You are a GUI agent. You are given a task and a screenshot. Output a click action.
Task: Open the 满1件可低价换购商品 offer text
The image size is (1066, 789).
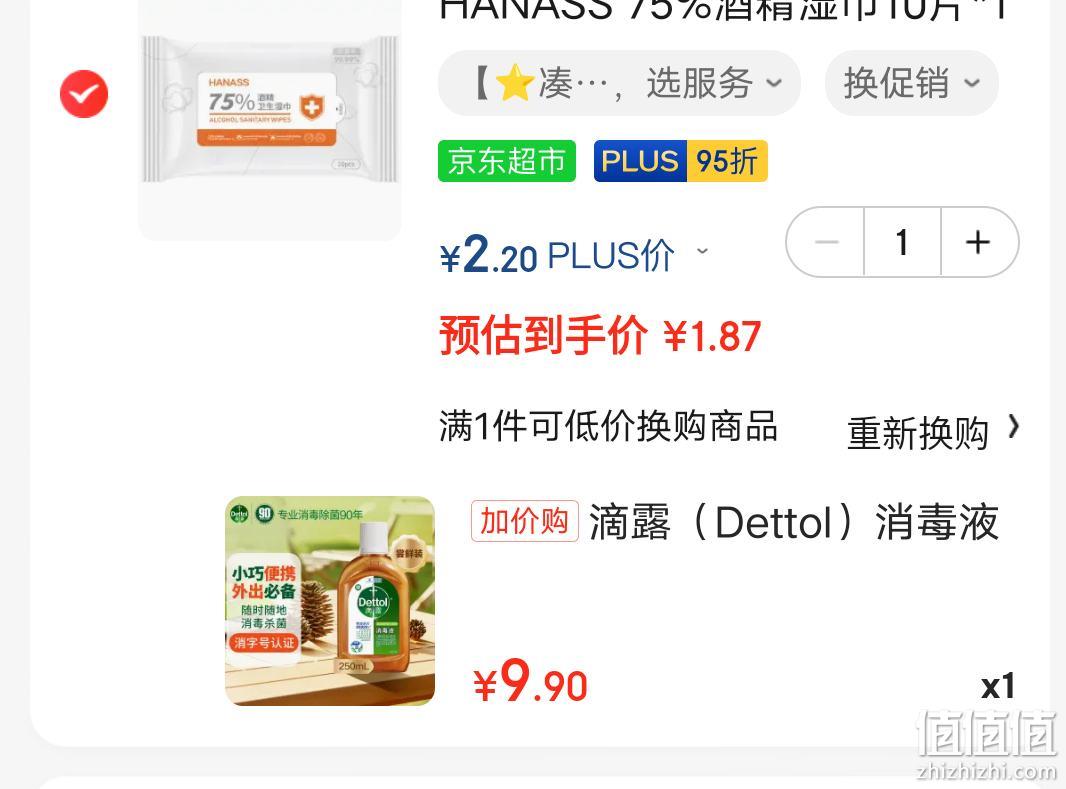pos(608,427)
